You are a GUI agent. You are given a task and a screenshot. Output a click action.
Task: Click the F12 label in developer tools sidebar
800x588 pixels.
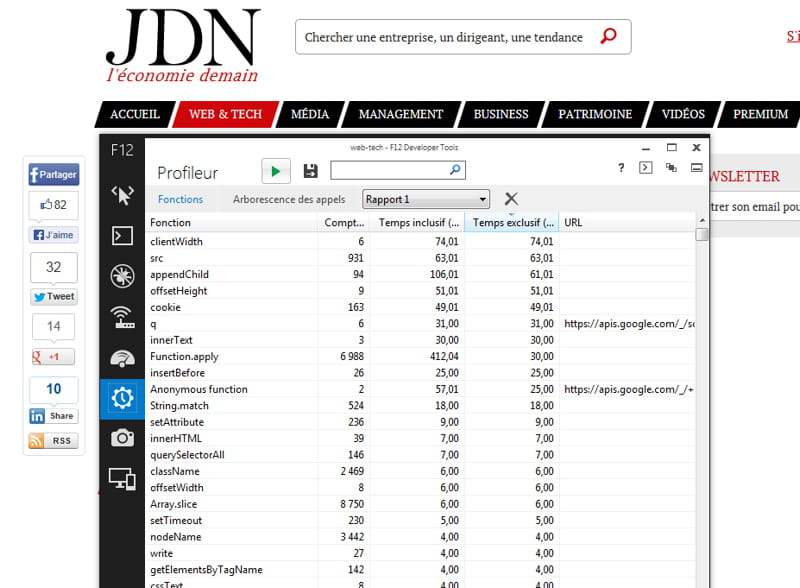[x=122, y=150]
